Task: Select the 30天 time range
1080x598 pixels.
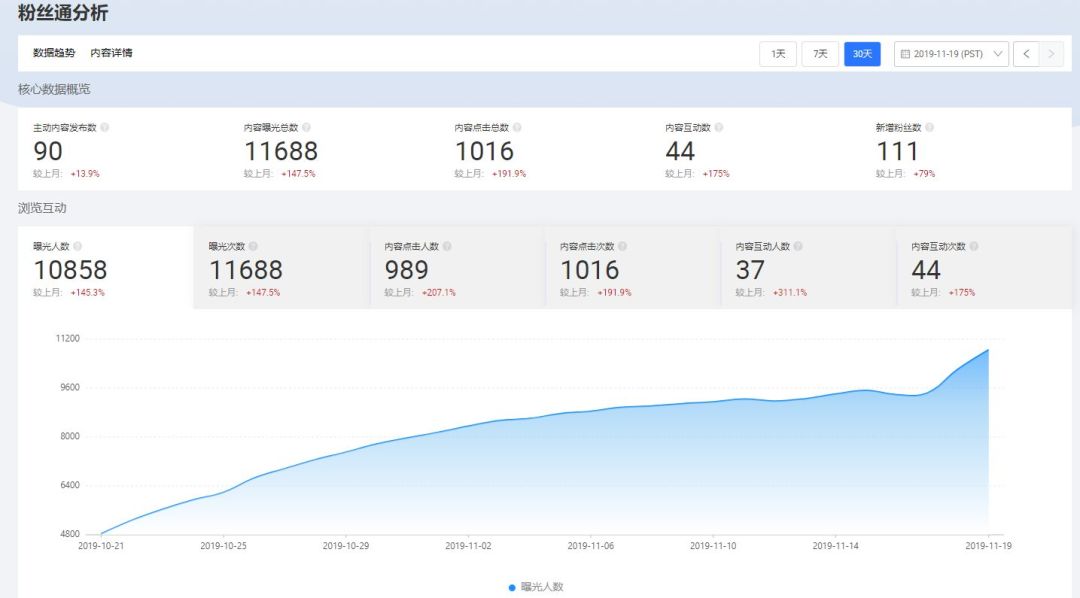Action: click(x=862, y=54)
